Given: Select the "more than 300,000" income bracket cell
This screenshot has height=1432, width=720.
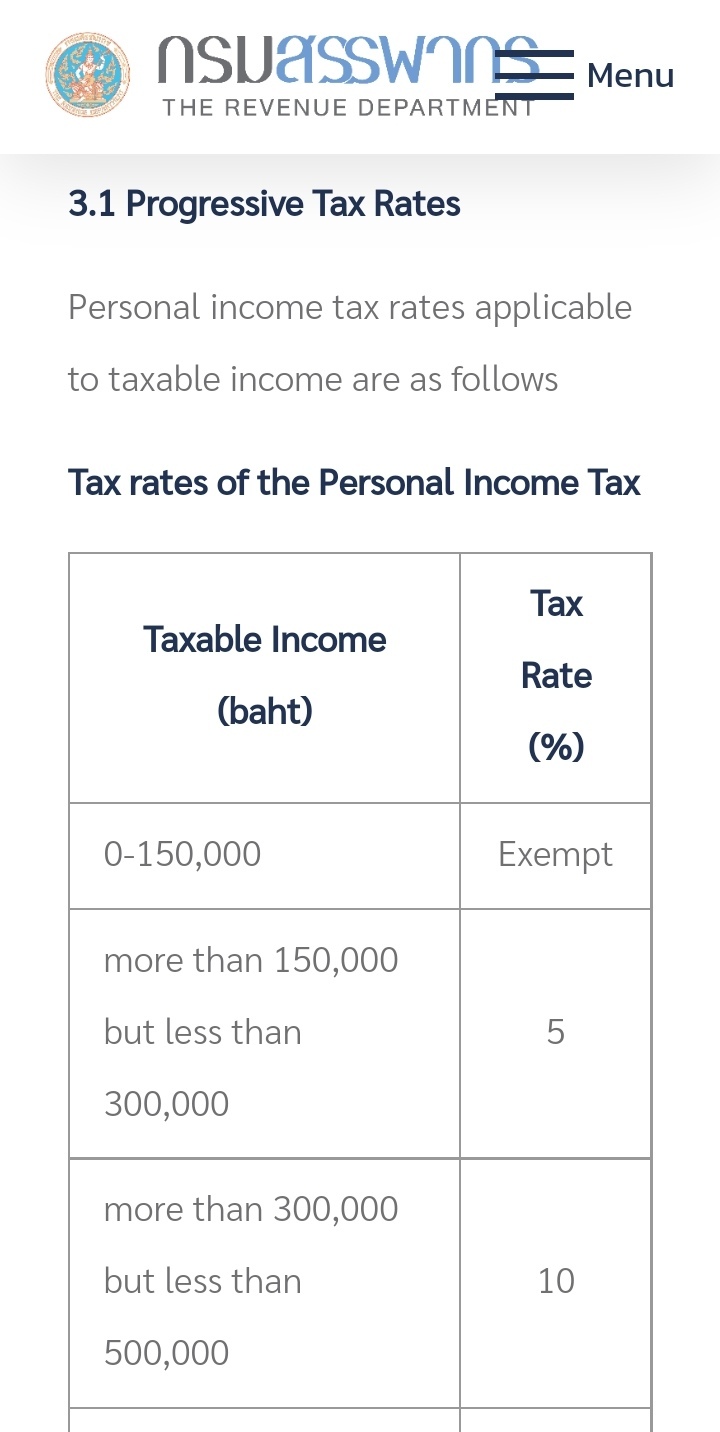Looking at the screenshot, I should tap(251, 1210).
